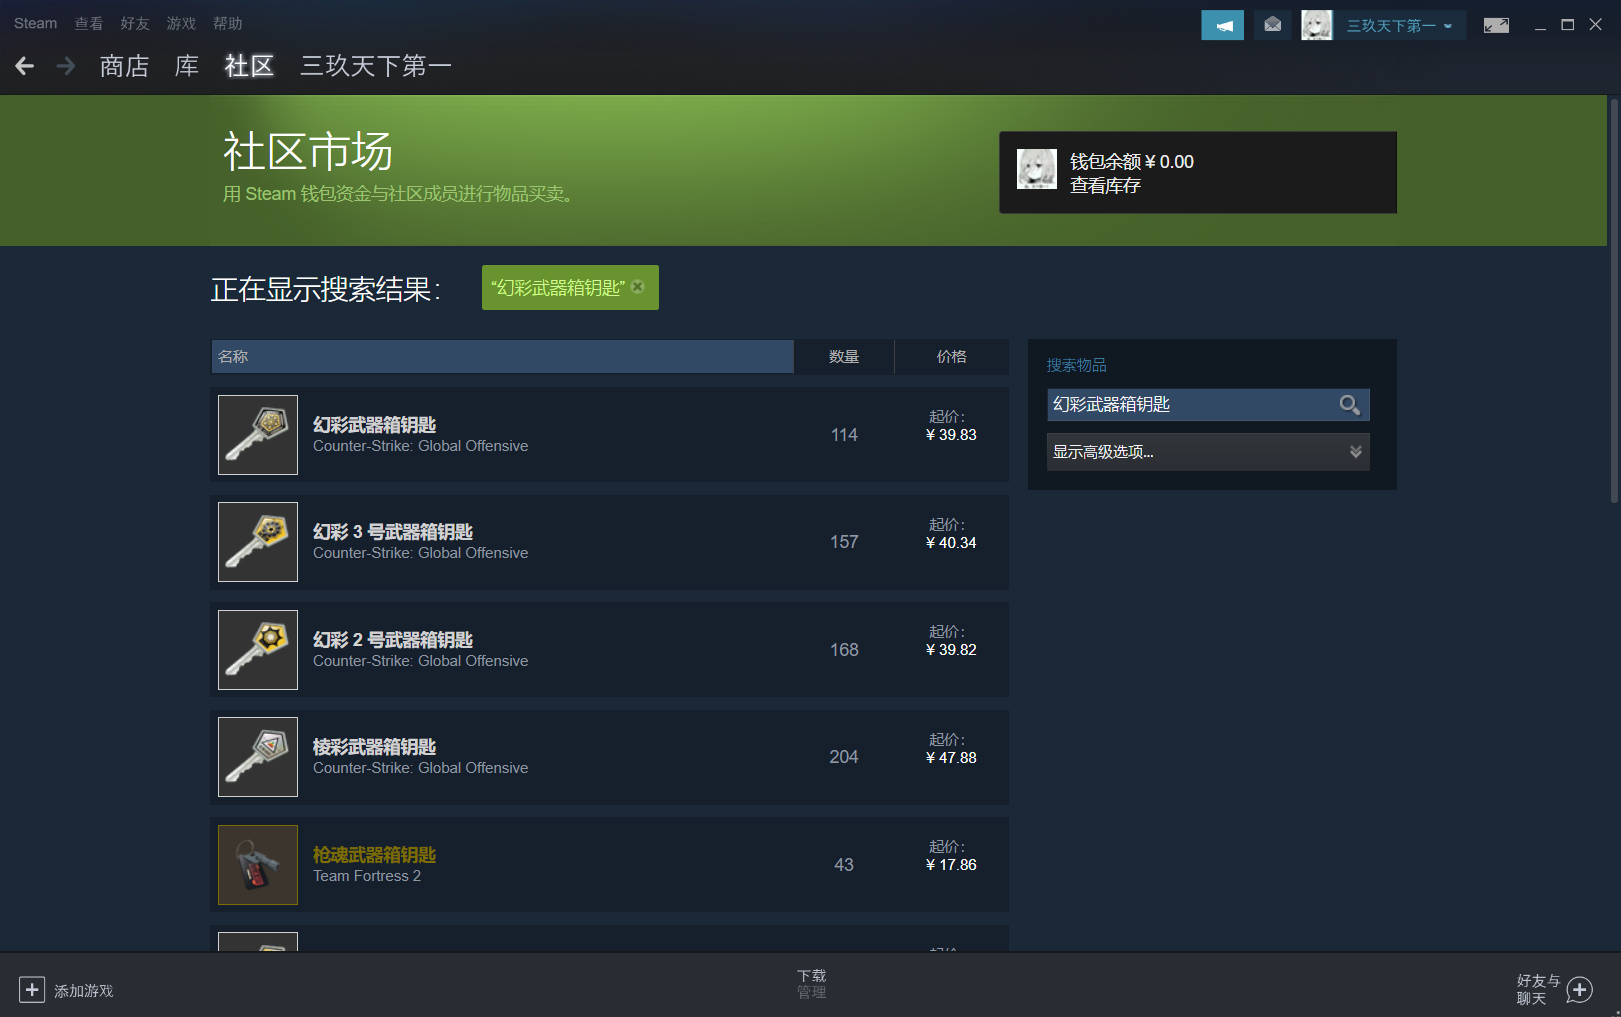Open the inbox envelope icon
This screenshot has width=1621, height=1017.
tap(1272, 25)
